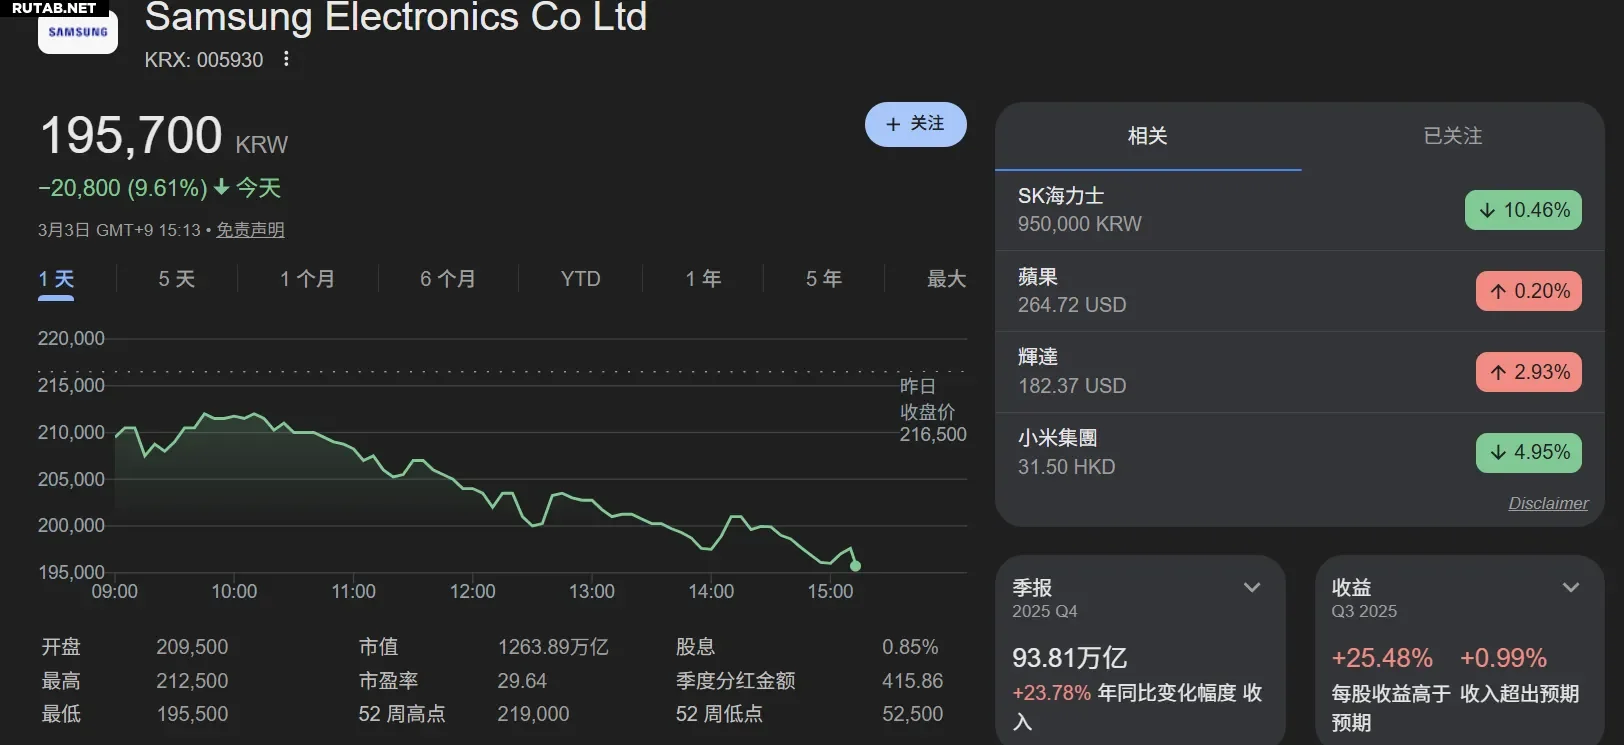Click the 关注 follow button
The width and height of the screenshot is (1624, 745).
[x=915, y=124]
